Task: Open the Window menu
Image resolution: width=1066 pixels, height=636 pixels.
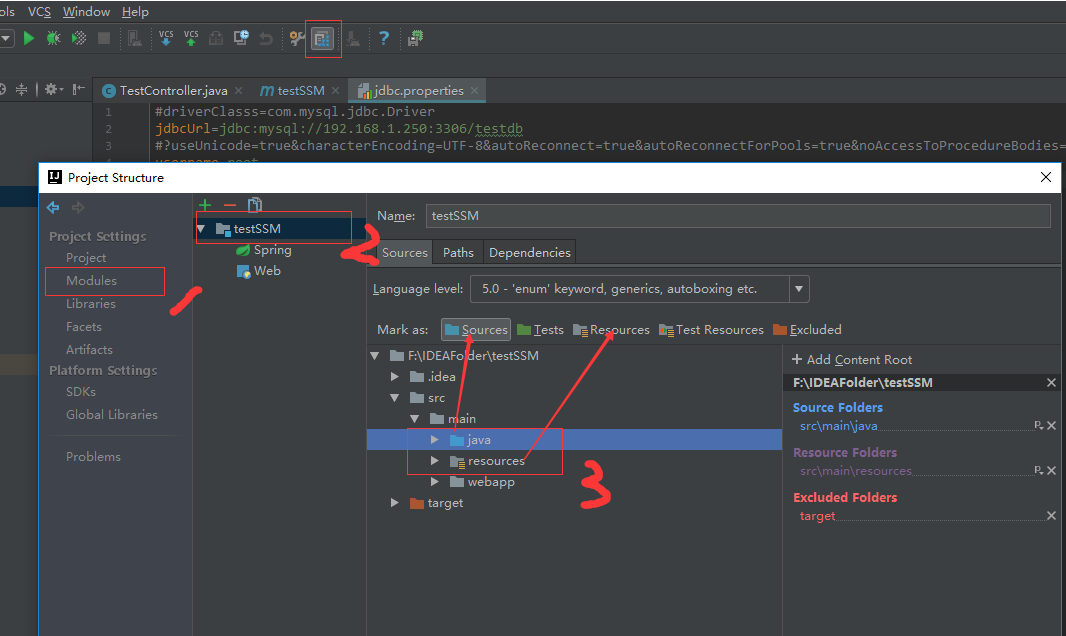Action: click(x=86, y=12)
